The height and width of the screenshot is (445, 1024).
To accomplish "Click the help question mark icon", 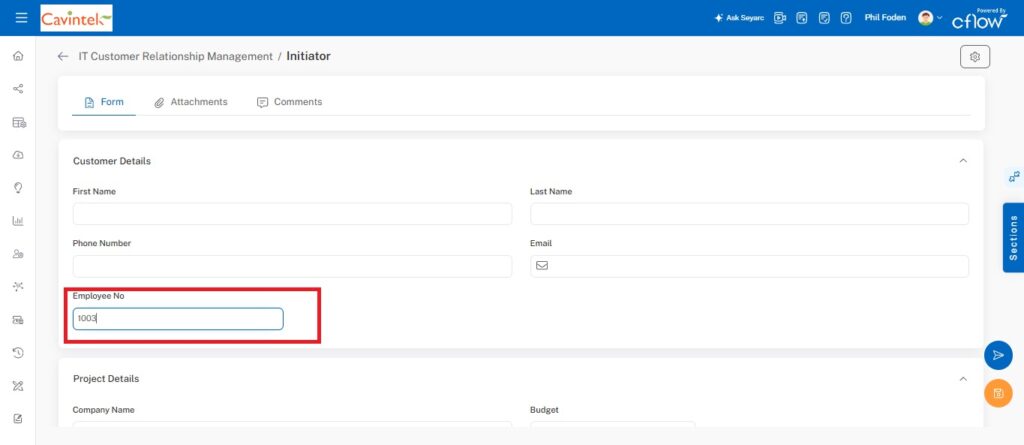I will 846,18.
